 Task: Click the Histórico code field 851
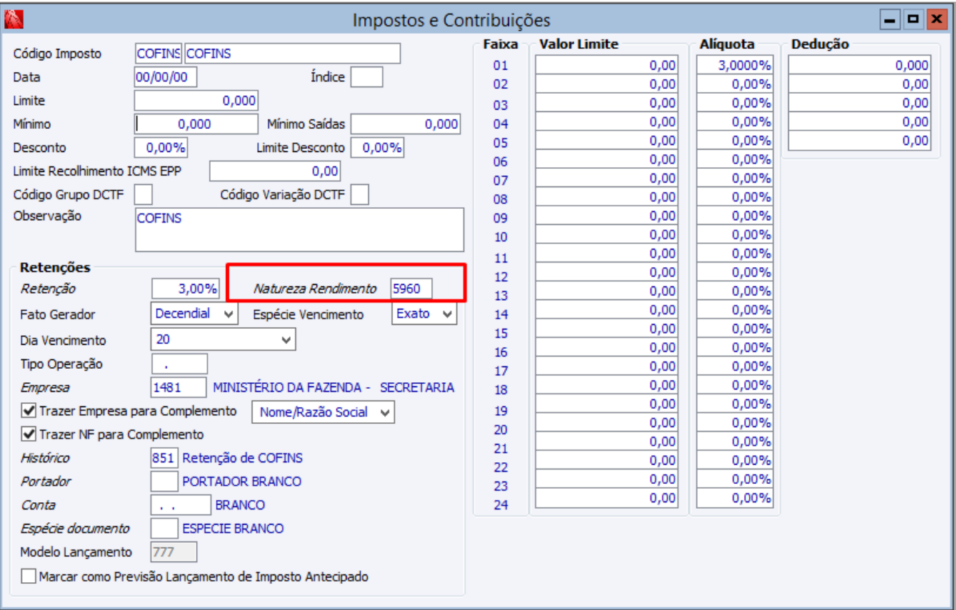pyautogui.click(x=164, y=458)
